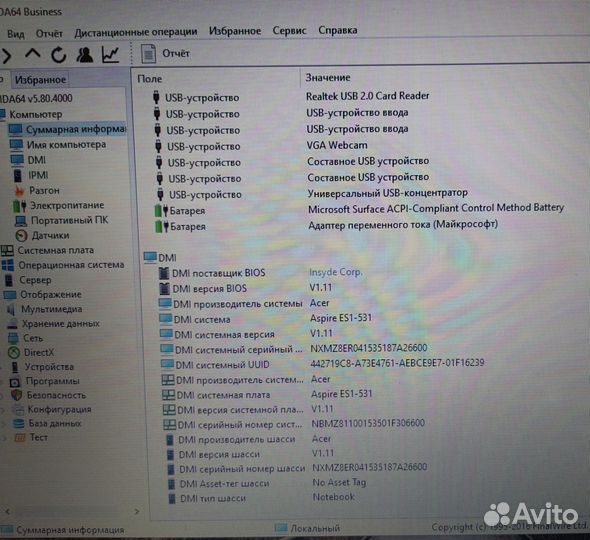Image resolution: width=590 pixels, height=540 pixels.
Task: Select the DMI Asset-тег шасси row
Action: 267,483
